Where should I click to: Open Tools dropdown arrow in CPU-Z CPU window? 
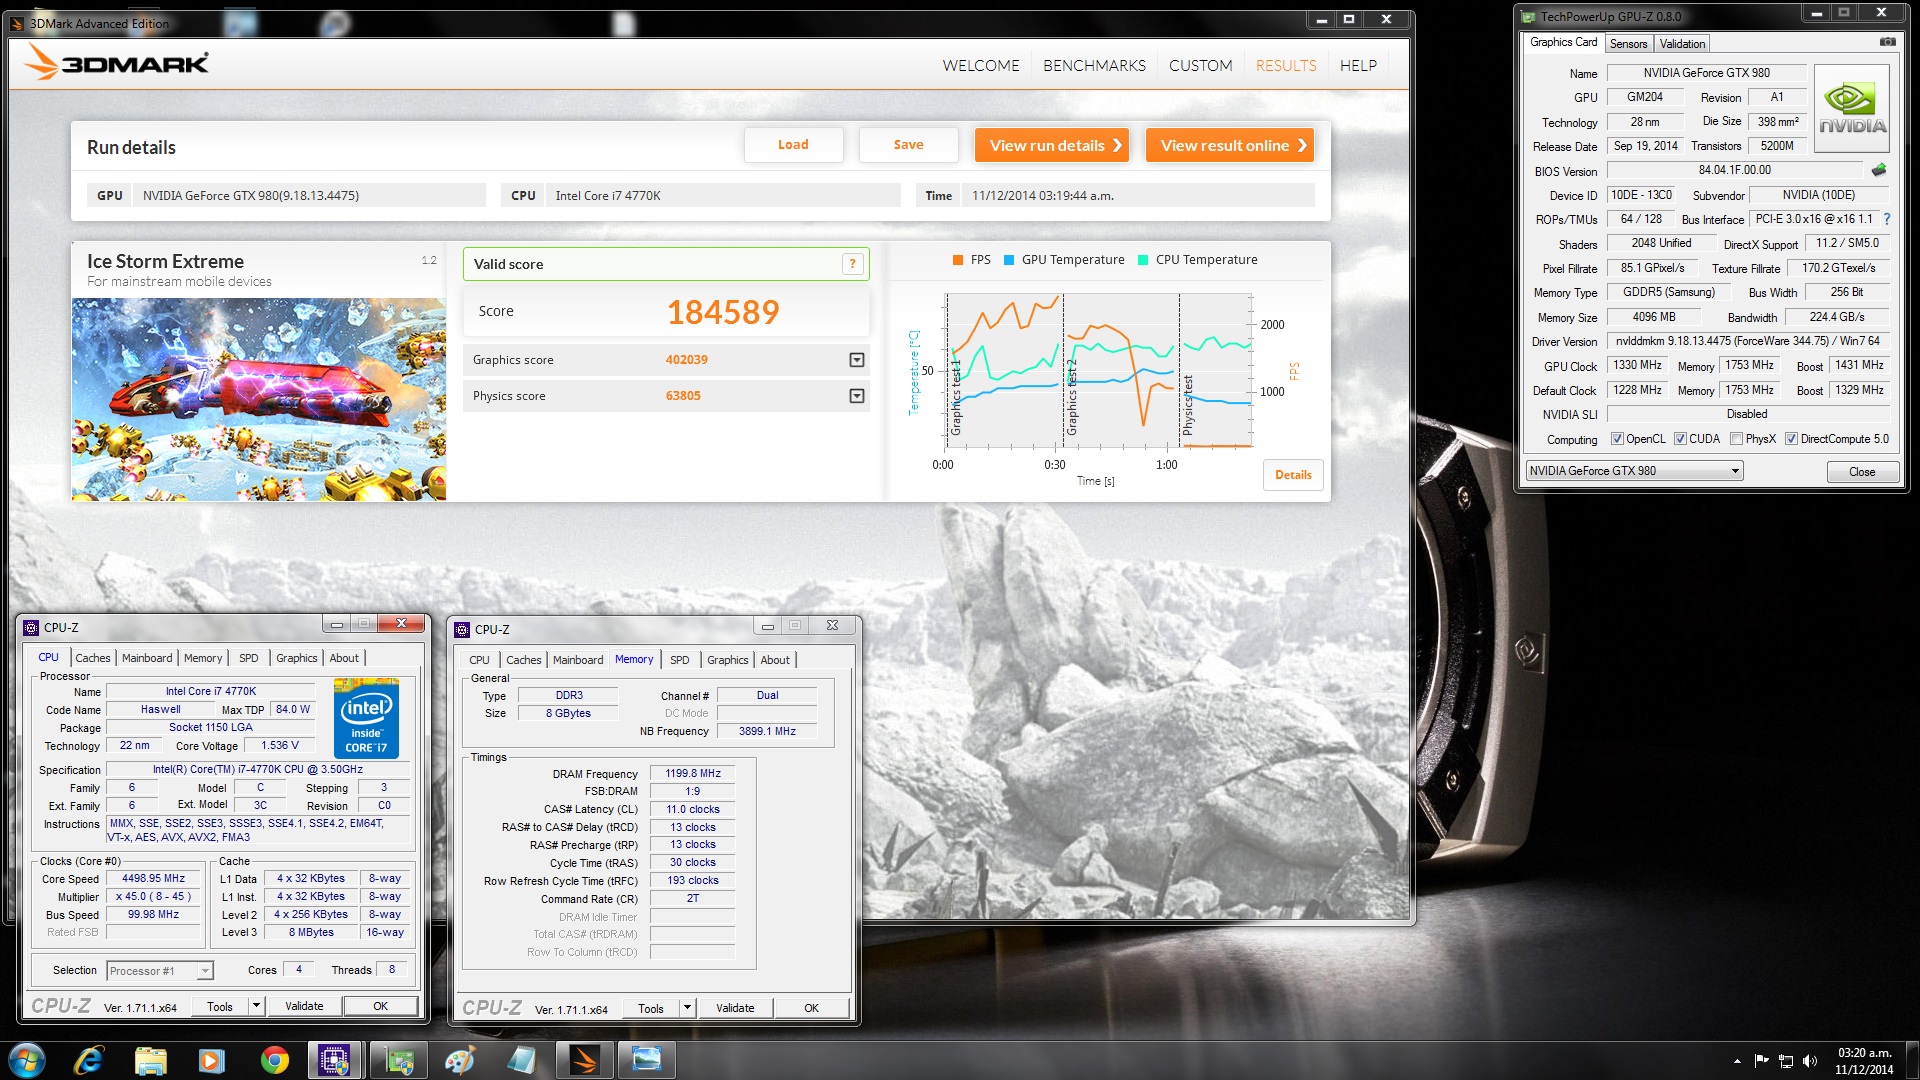point(257,1006)
